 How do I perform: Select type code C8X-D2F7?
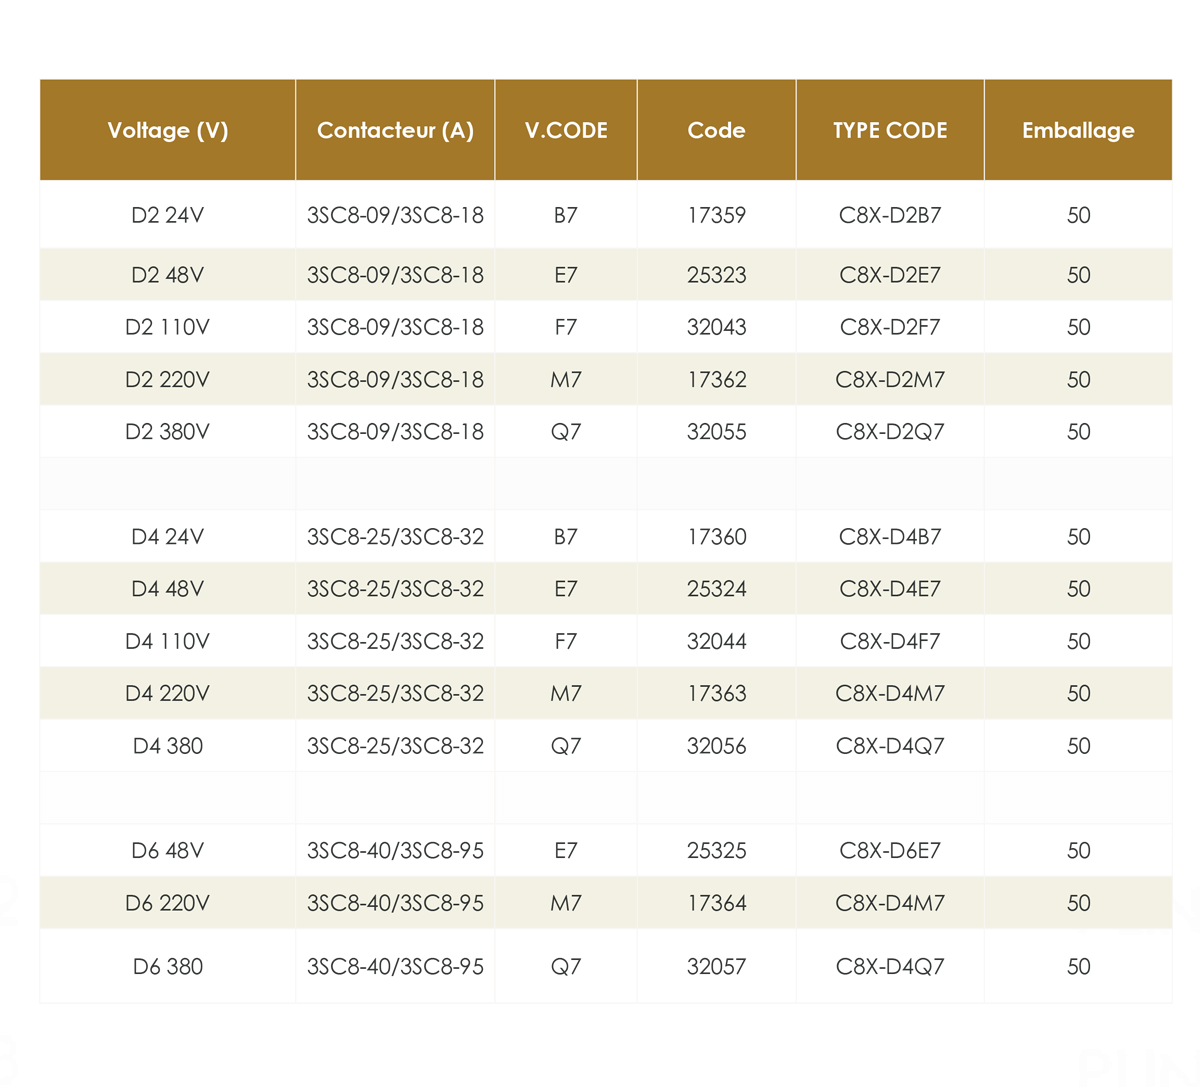point(890,327)
